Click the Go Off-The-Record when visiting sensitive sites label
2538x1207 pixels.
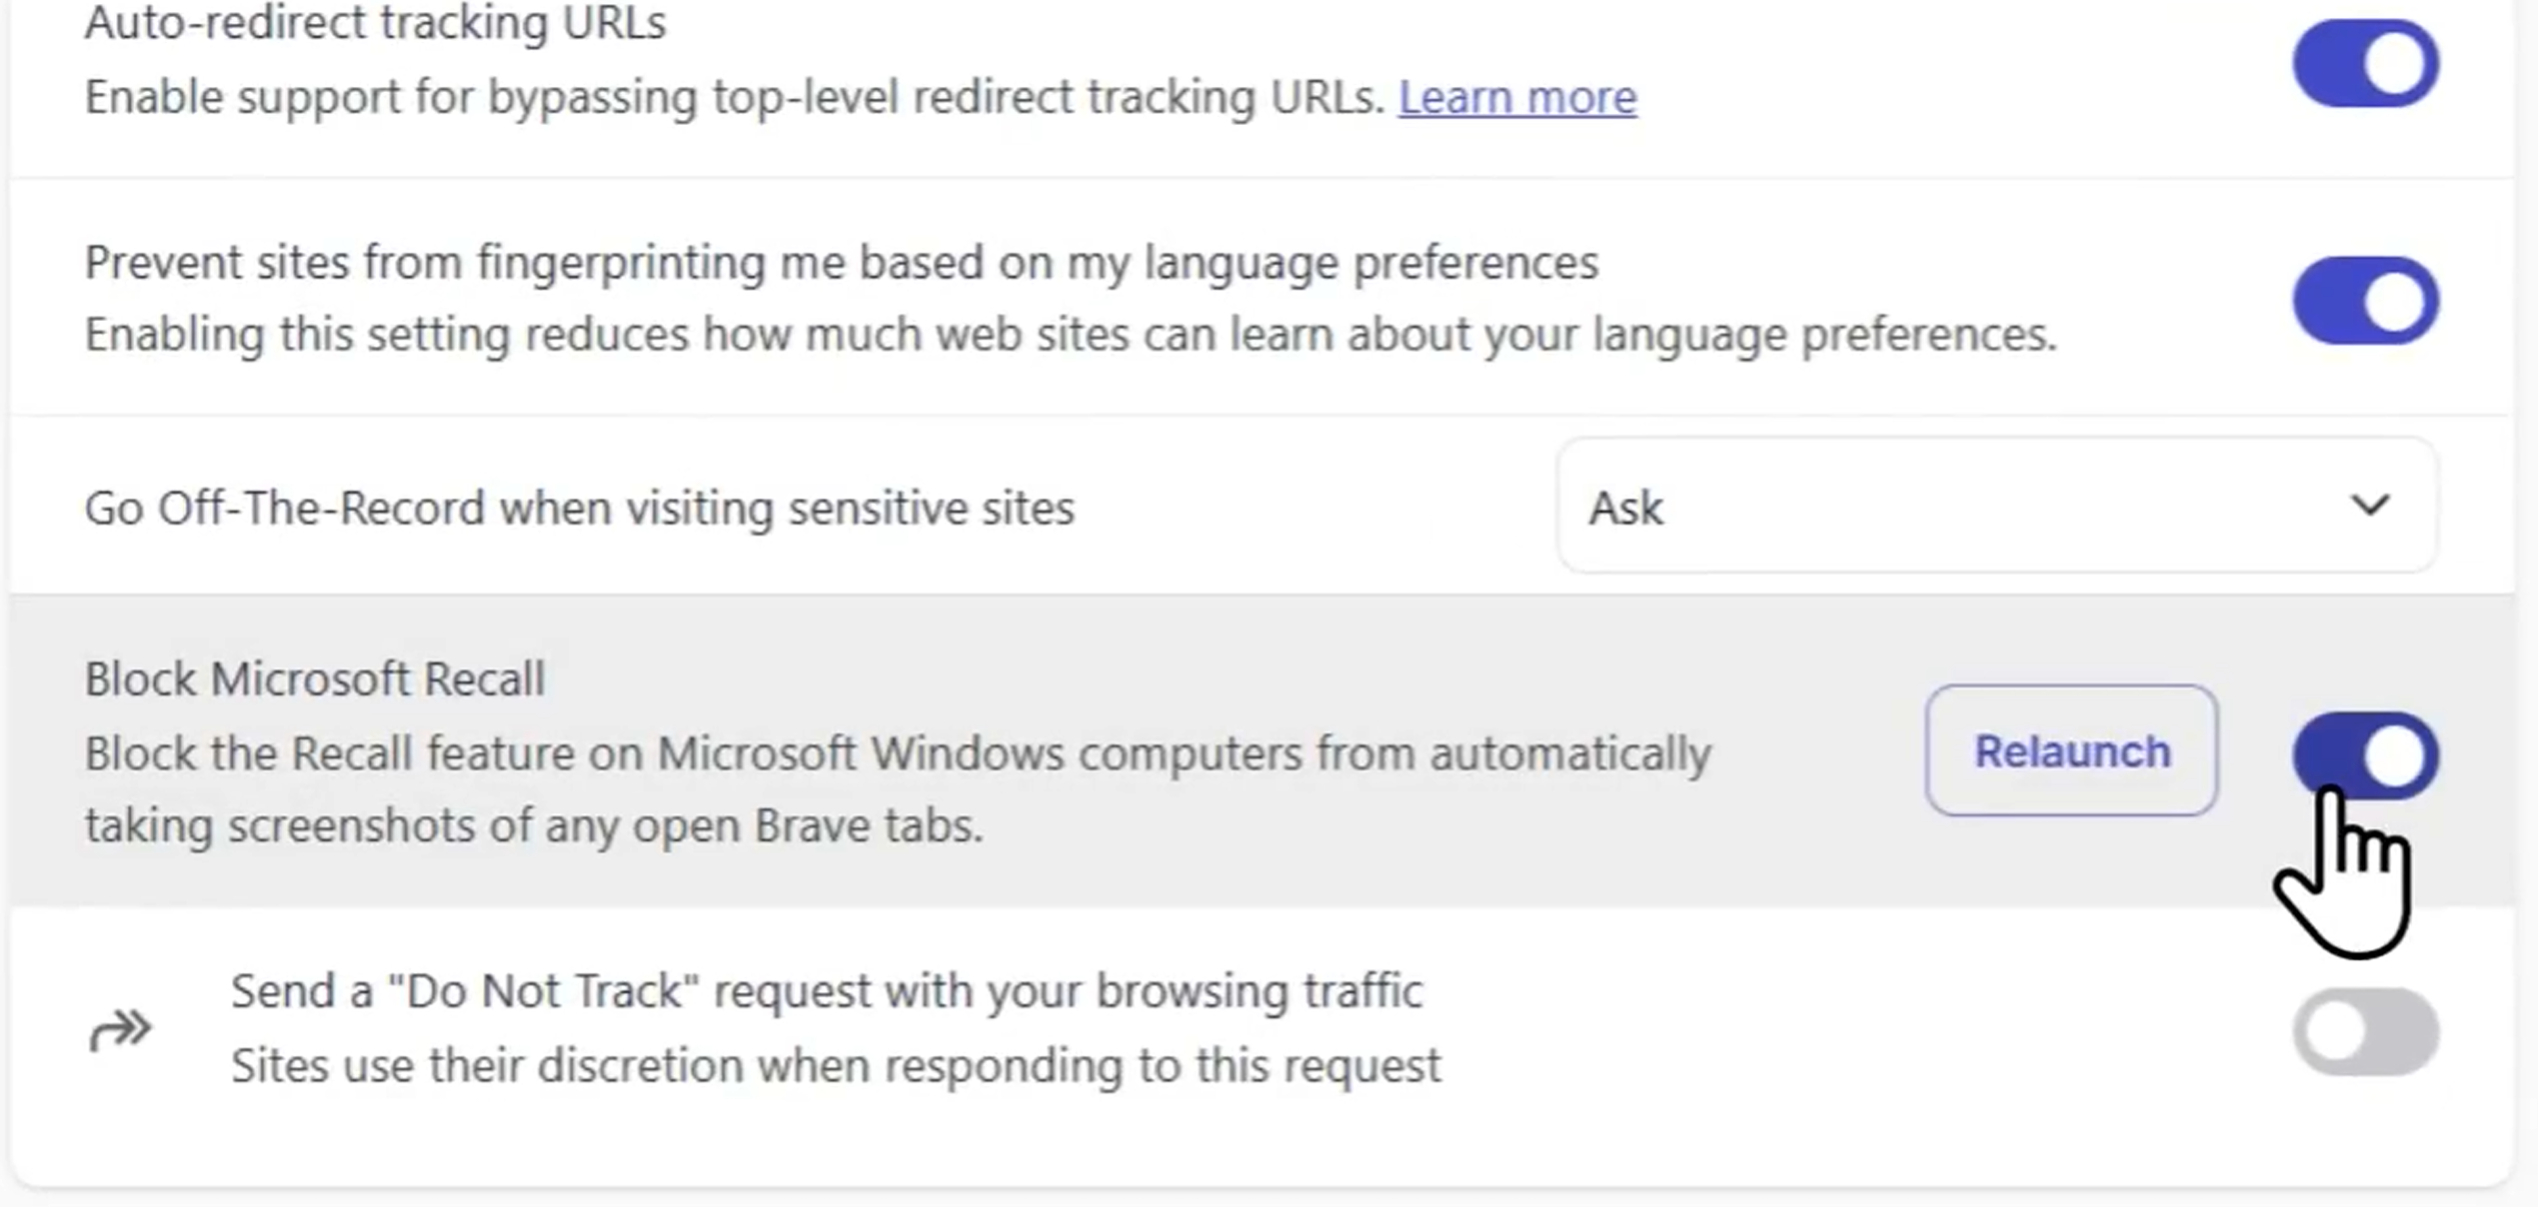(579, 508)
